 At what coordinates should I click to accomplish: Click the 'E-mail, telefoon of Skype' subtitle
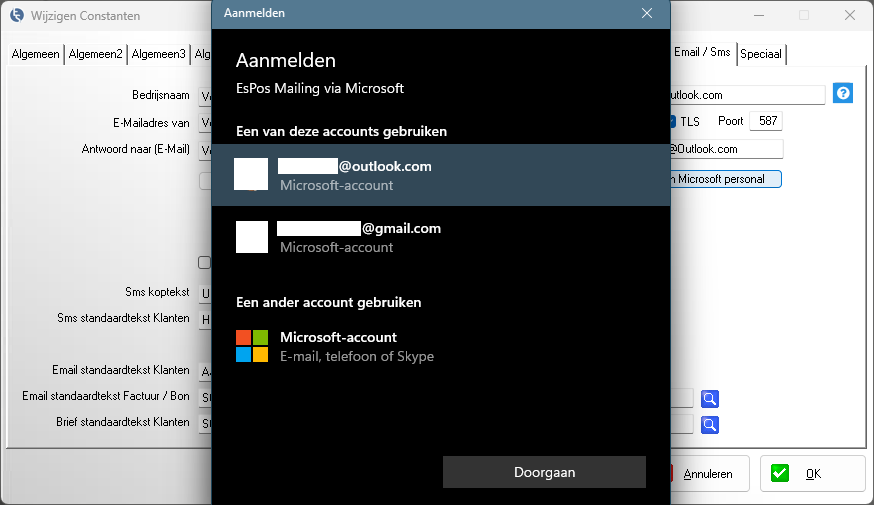(357, 356)
